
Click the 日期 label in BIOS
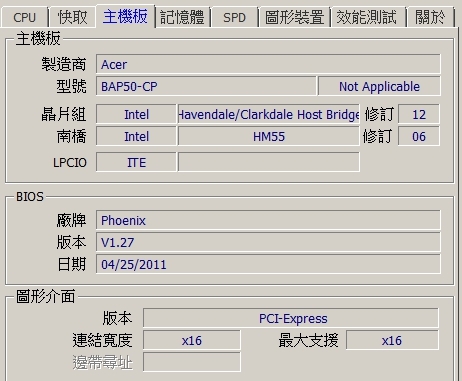(71, 264)
